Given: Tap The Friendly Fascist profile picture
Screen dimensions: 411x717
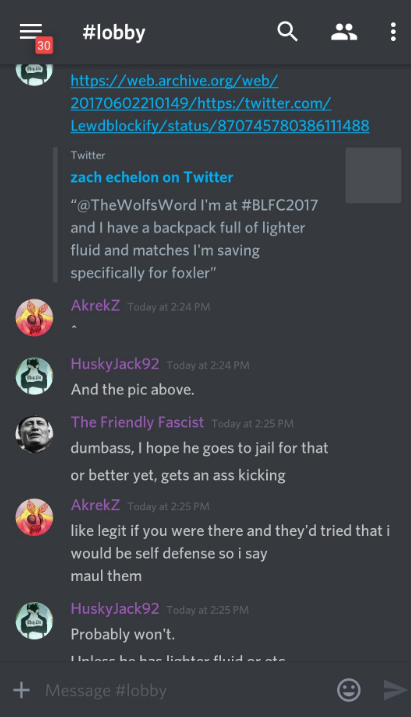Looking at the screenshot, I should point(34,434).
